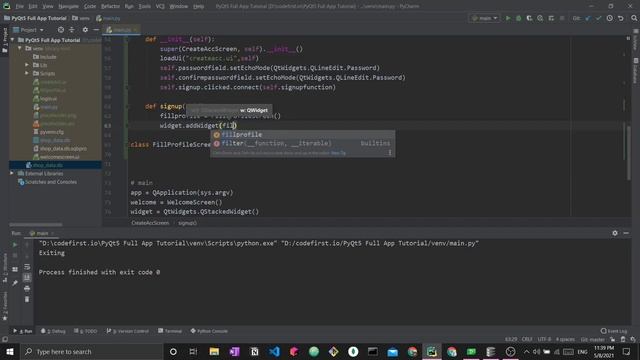This screenshot has width=640, height=360.
Task: Collapse PyQt5 Full App Tutorial root folder
Action: tap(12, 40)
